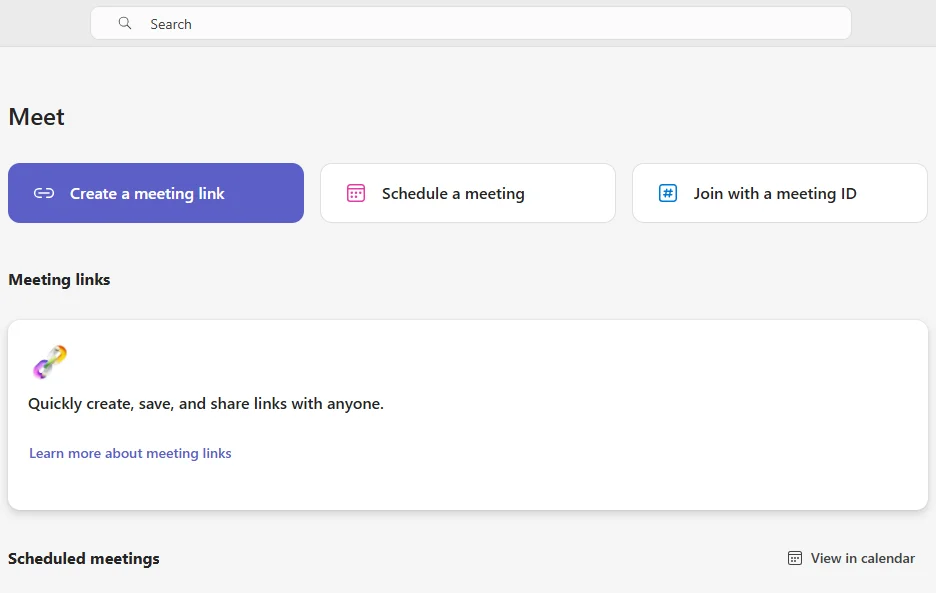Start a new meeting link via the purple button
This screenshot has height=593, width=936.
pos(155,193)
